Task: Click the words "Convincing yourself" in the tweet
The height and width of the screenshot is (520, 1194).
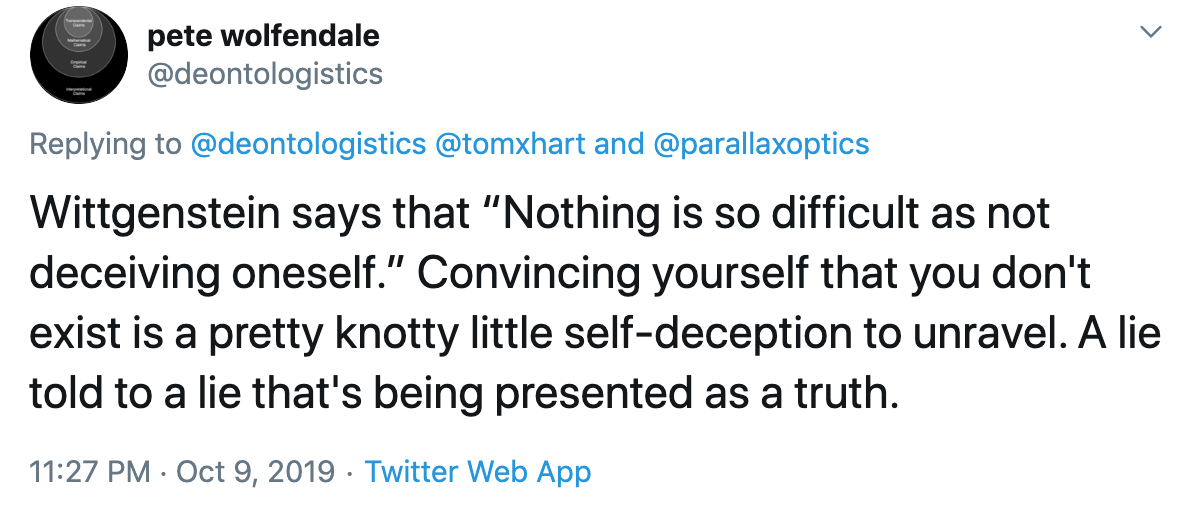Action: coord(544,274)
